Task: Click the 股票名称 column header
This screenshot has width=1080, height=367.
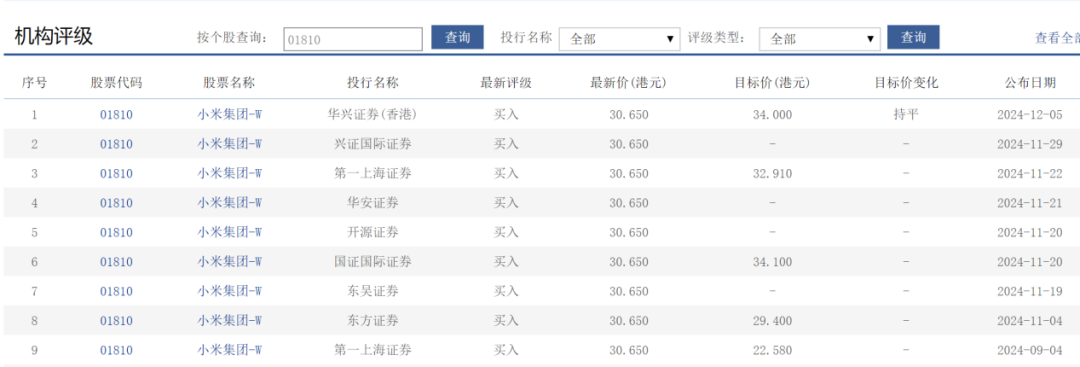Action: click(x=229, y=83)
